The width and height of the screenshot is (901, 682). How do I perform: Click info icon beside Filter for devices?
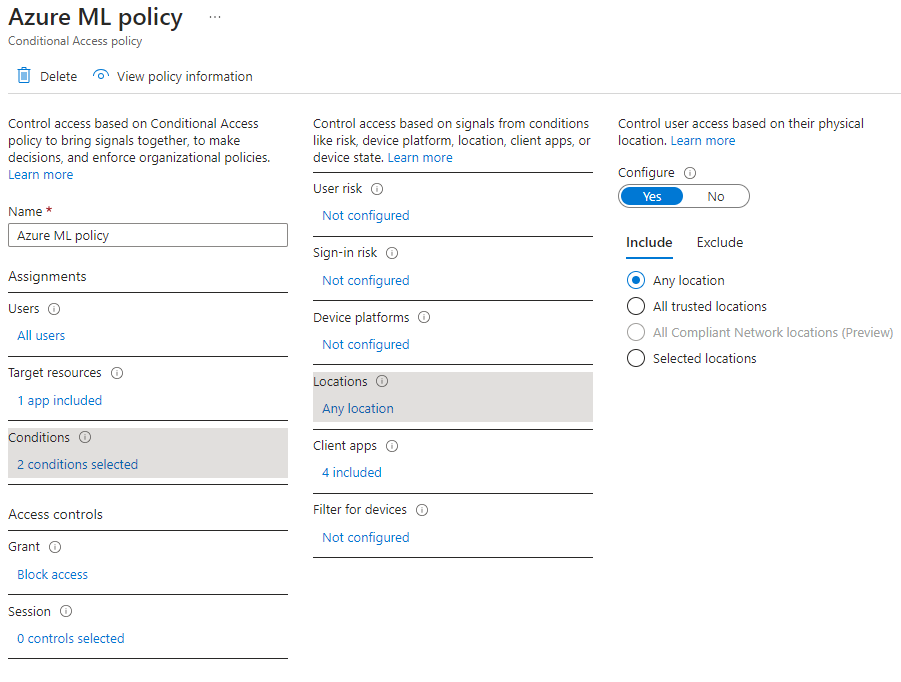pyautogui.click(x=422, y=510)
